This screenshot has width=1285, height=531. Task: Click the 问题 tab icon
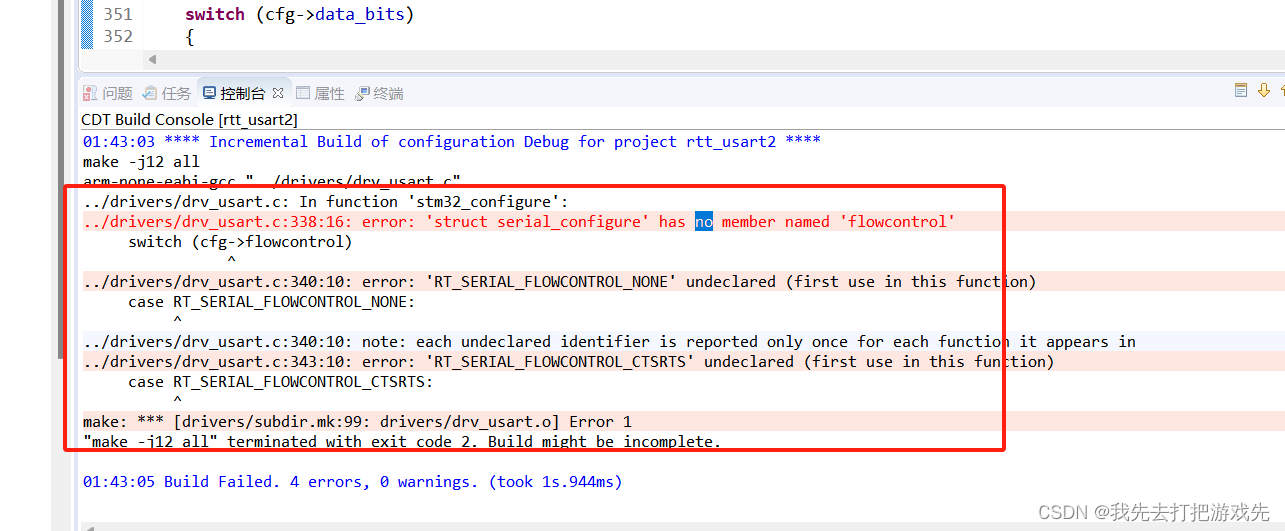tap(90, 93)
